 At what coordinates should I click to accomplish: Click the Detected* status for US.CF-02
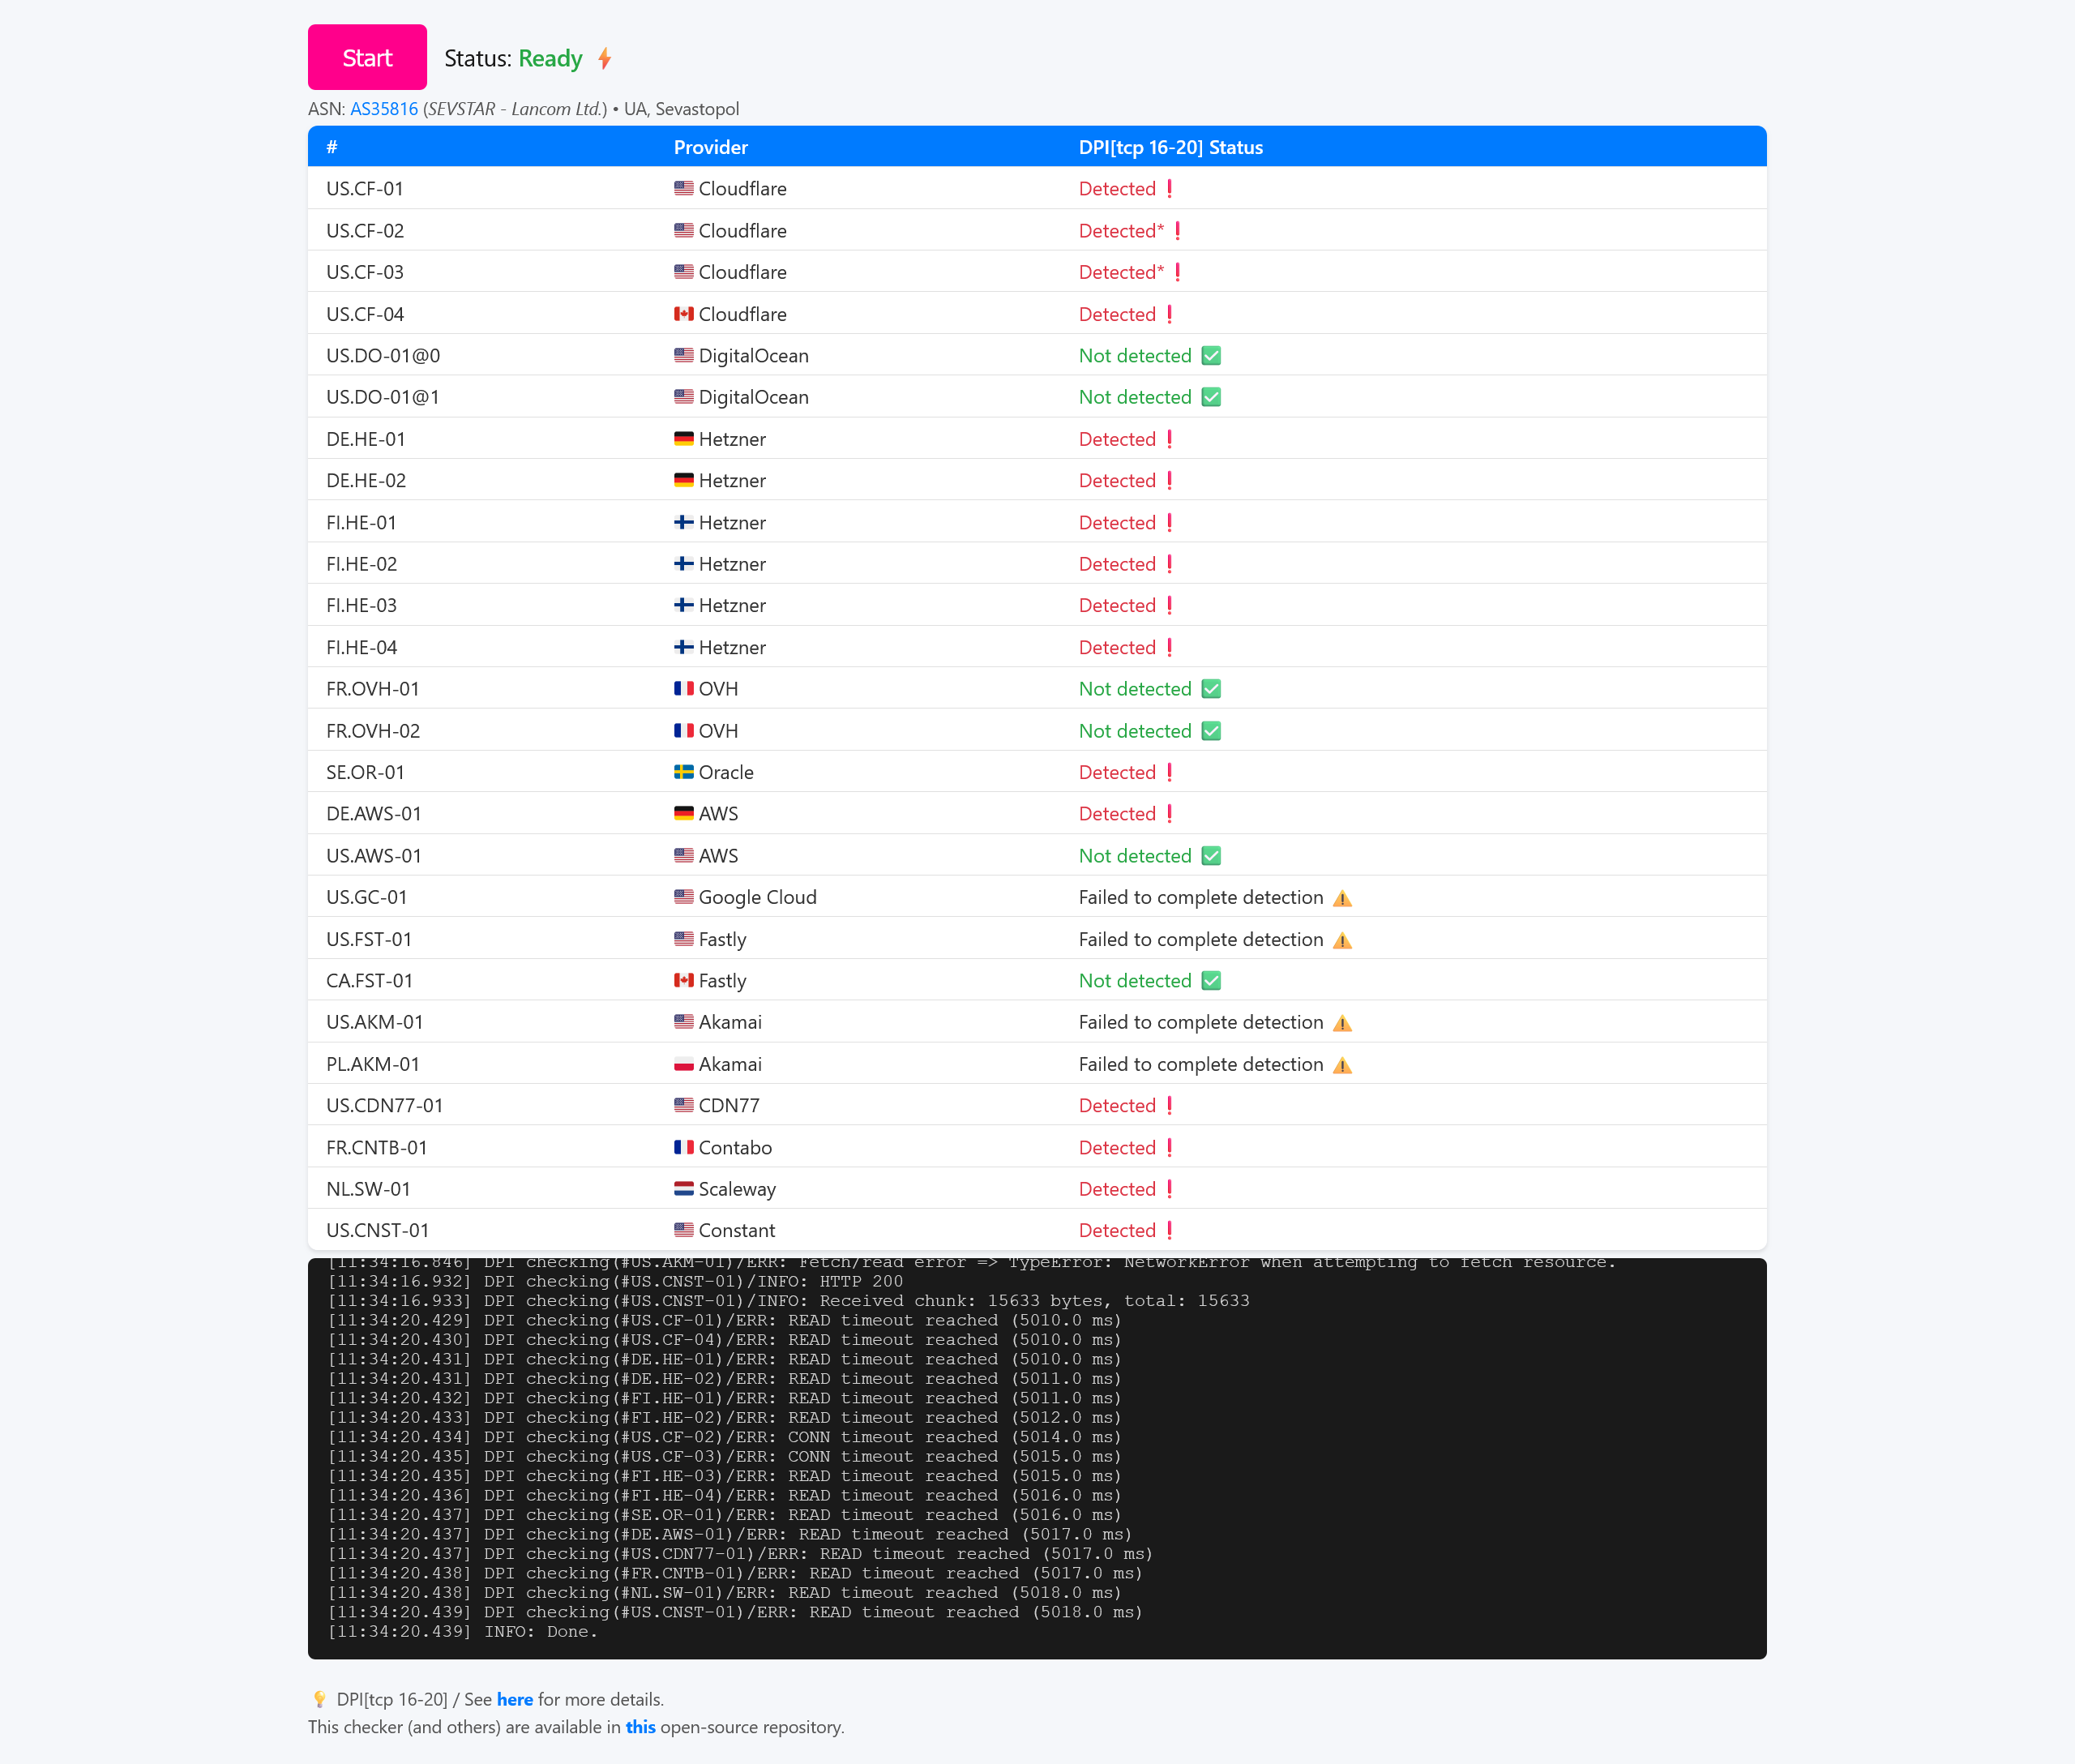click(1121, 231)
